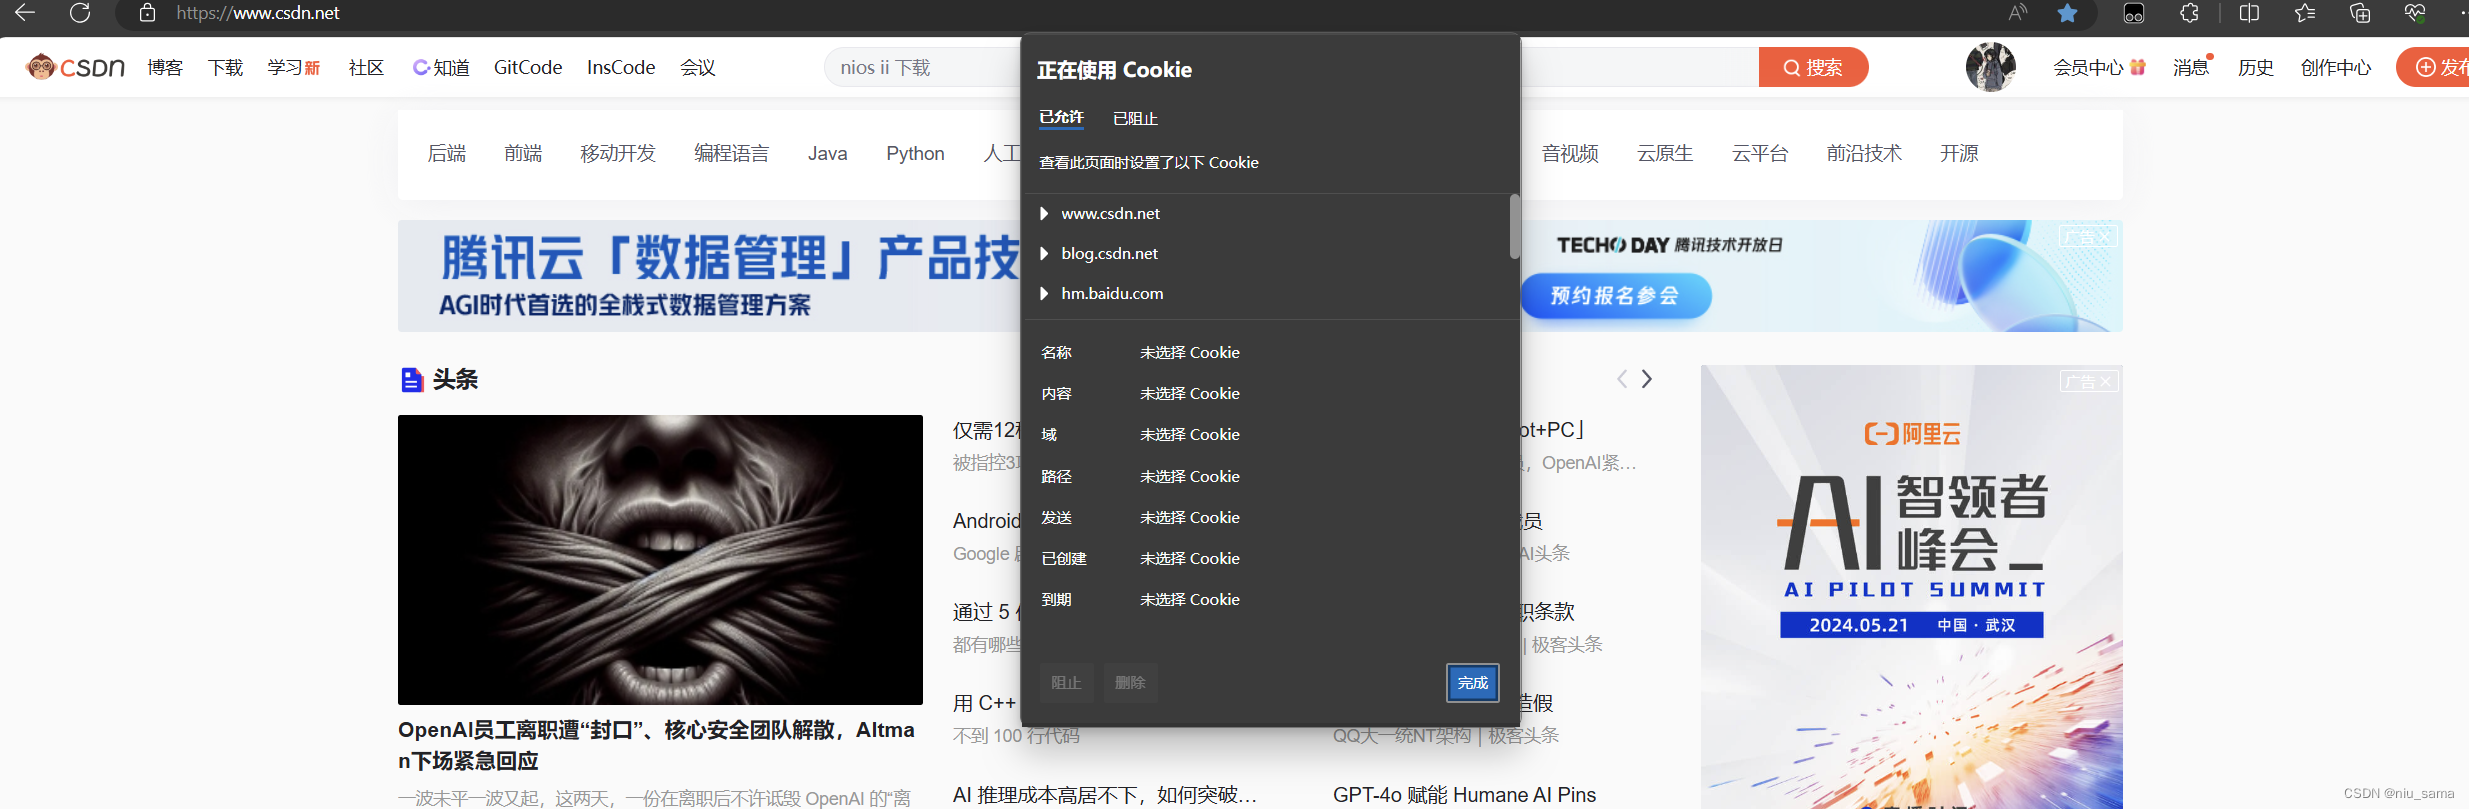Select the 开源 category
Screen dimensions: 2469x809
pyautogui.click(x=1959, y=153)
